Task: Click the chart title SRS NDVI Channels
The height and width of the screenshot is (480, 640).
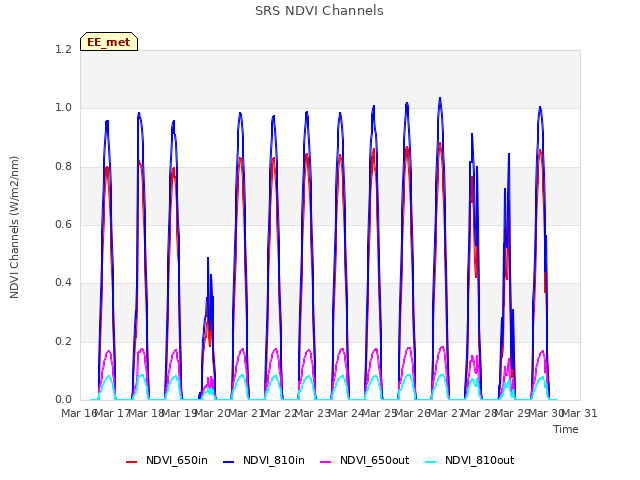Action: (x=319, y=11)
